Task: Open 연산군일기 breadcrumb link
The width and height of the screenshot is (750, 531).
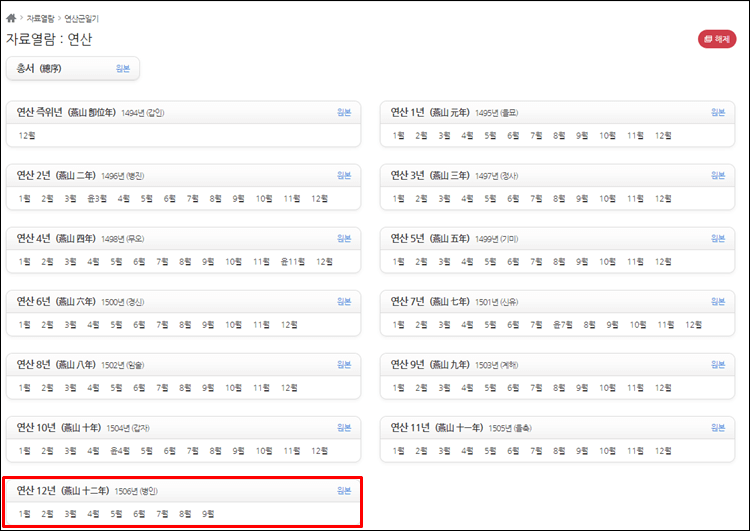Action: (81, 19)
